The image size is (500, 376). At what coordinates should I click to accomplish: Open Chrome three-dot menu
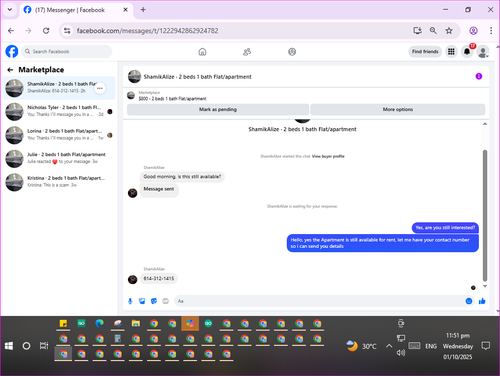(x=491, y=31)
